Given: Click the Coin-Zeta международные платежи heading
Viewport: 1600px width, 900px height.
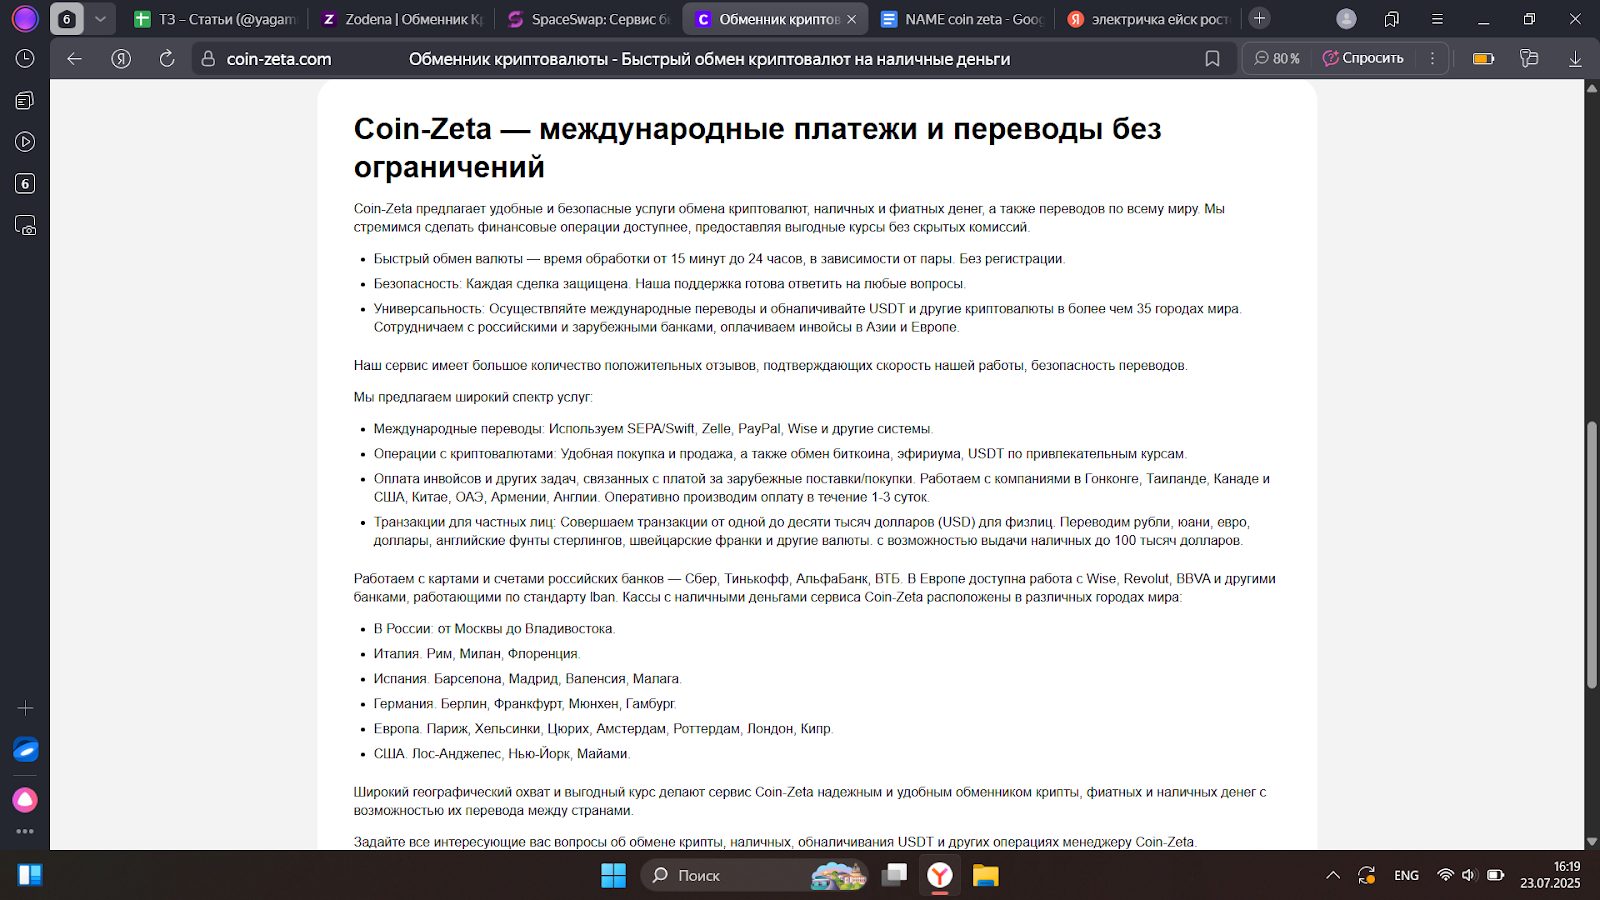Looking at the screenshot, I should pyautogui.click(x=757, y=147).
